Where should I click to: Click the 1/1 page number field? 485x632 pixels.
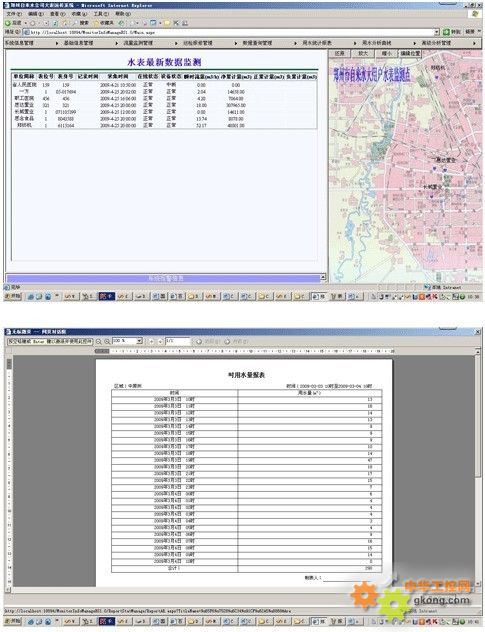(x=177, y=341)
